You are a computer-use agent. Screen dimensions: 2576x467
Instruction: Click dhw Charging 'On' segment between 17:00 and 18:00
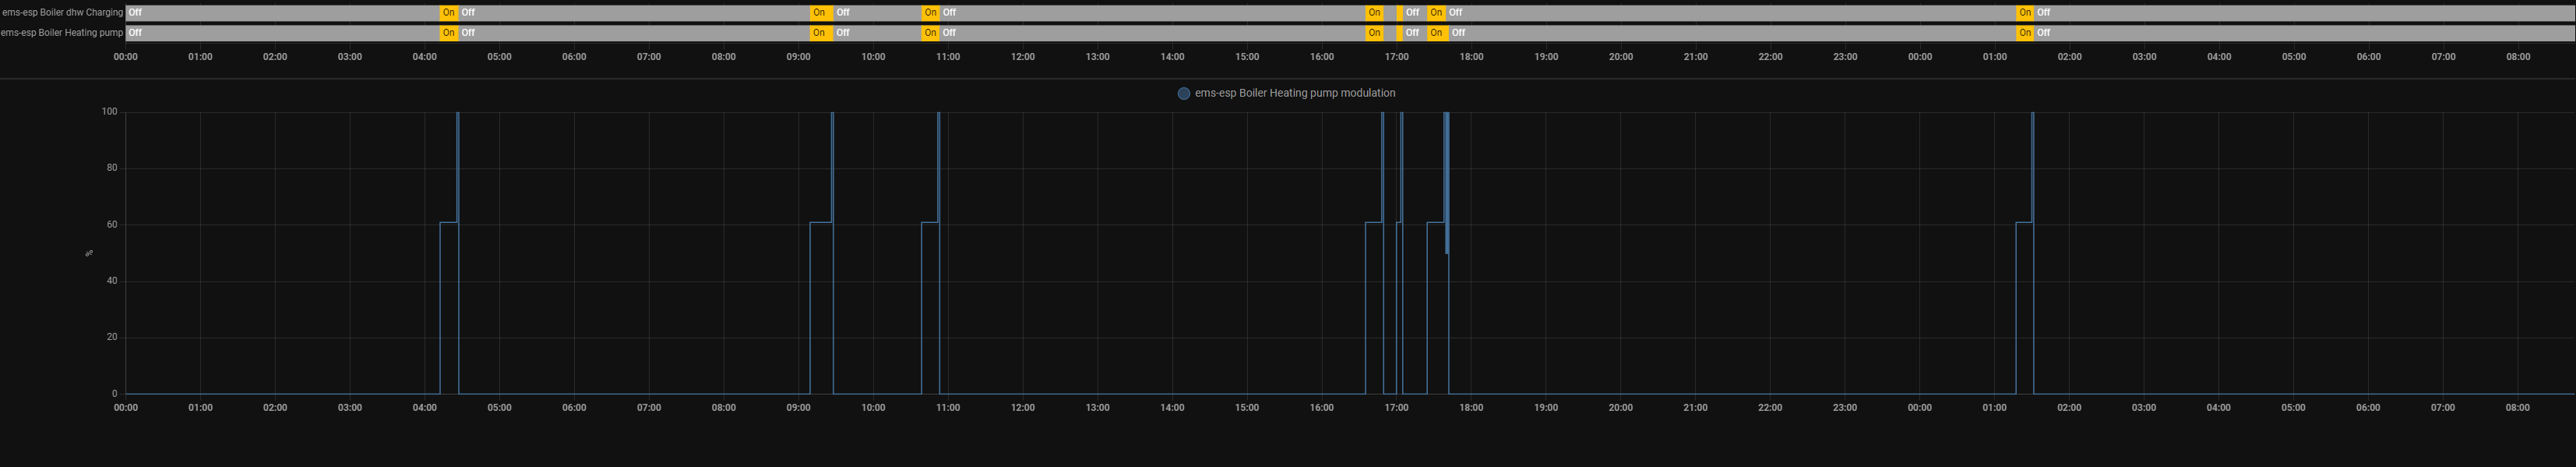click(x=1436, y=13)
